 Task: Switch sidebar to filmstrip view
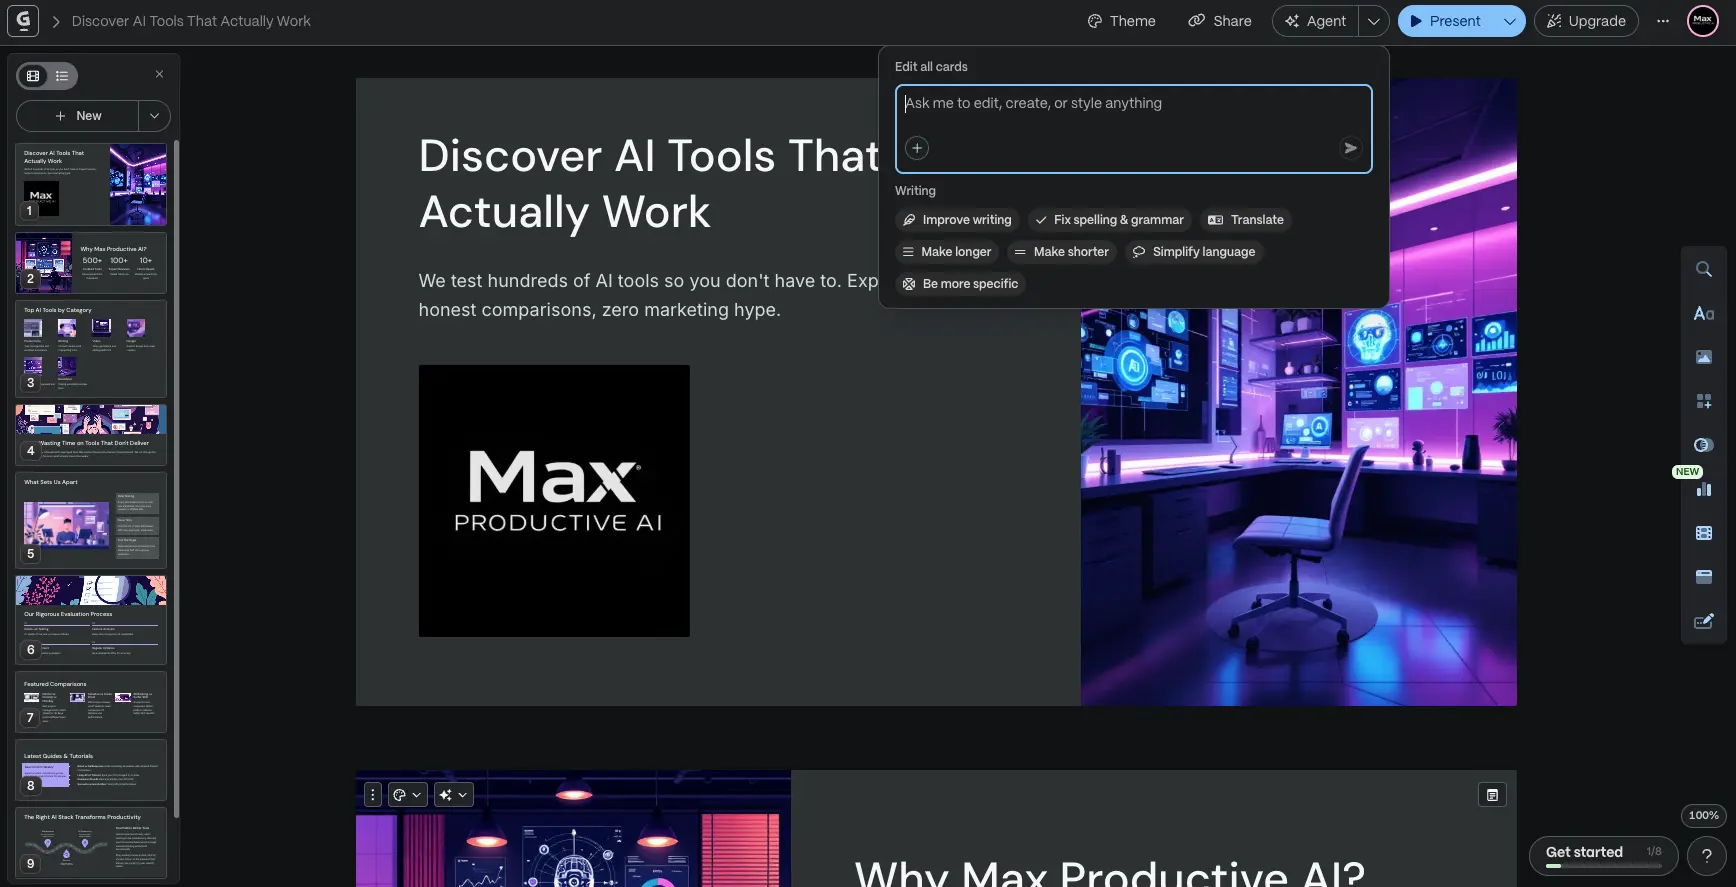[33, 76]
